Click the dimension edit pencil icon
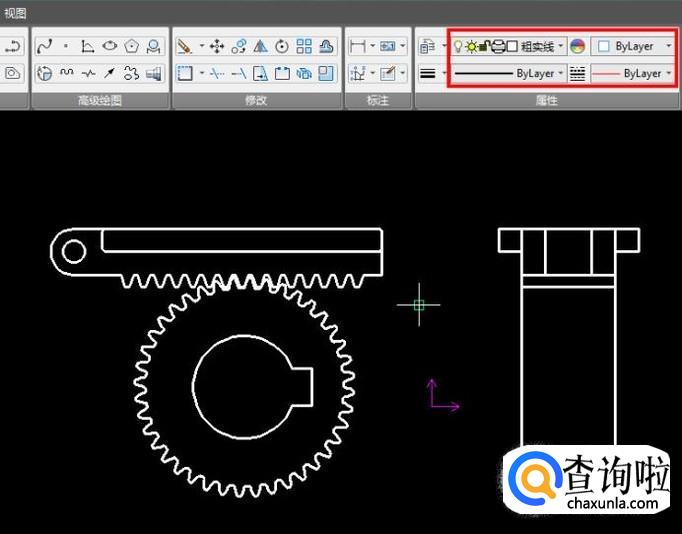 pyautogui.click(x=388, y=73)
